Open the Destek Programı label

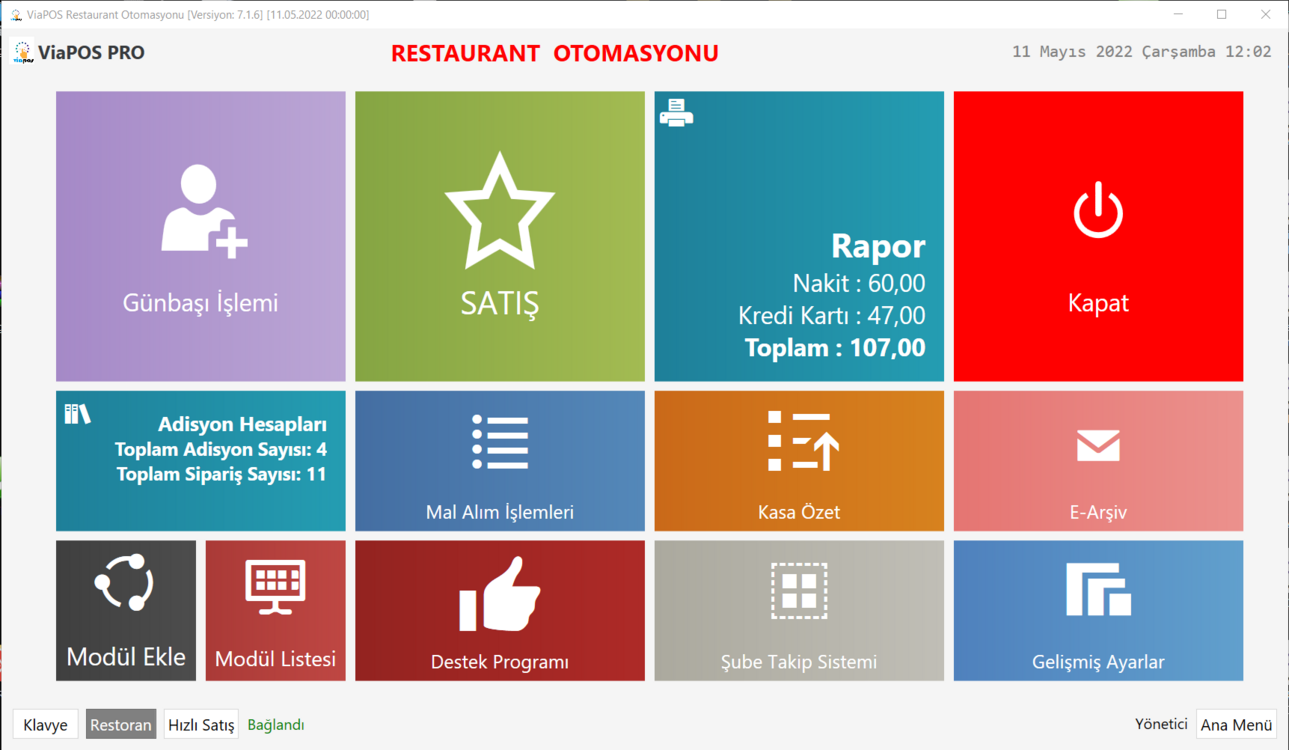click(500, 662)
